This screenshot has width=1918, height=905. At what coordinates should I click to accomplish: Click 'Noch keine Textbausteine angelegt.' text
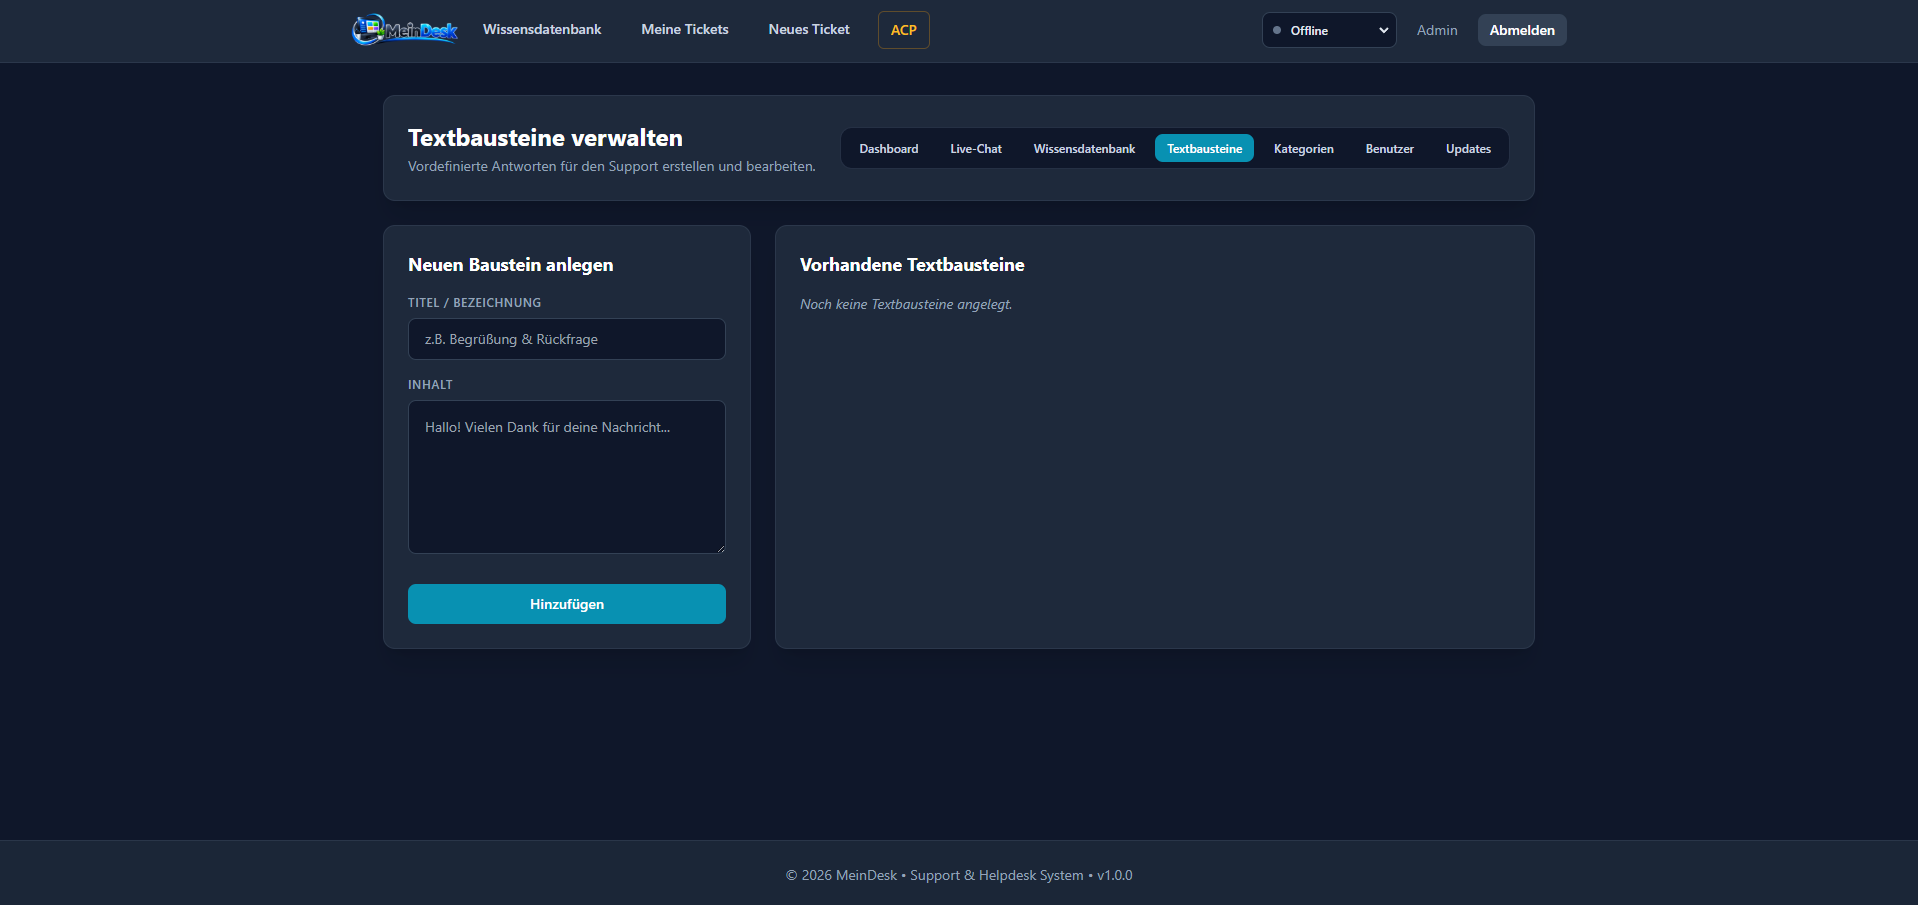tap(906, 304)
